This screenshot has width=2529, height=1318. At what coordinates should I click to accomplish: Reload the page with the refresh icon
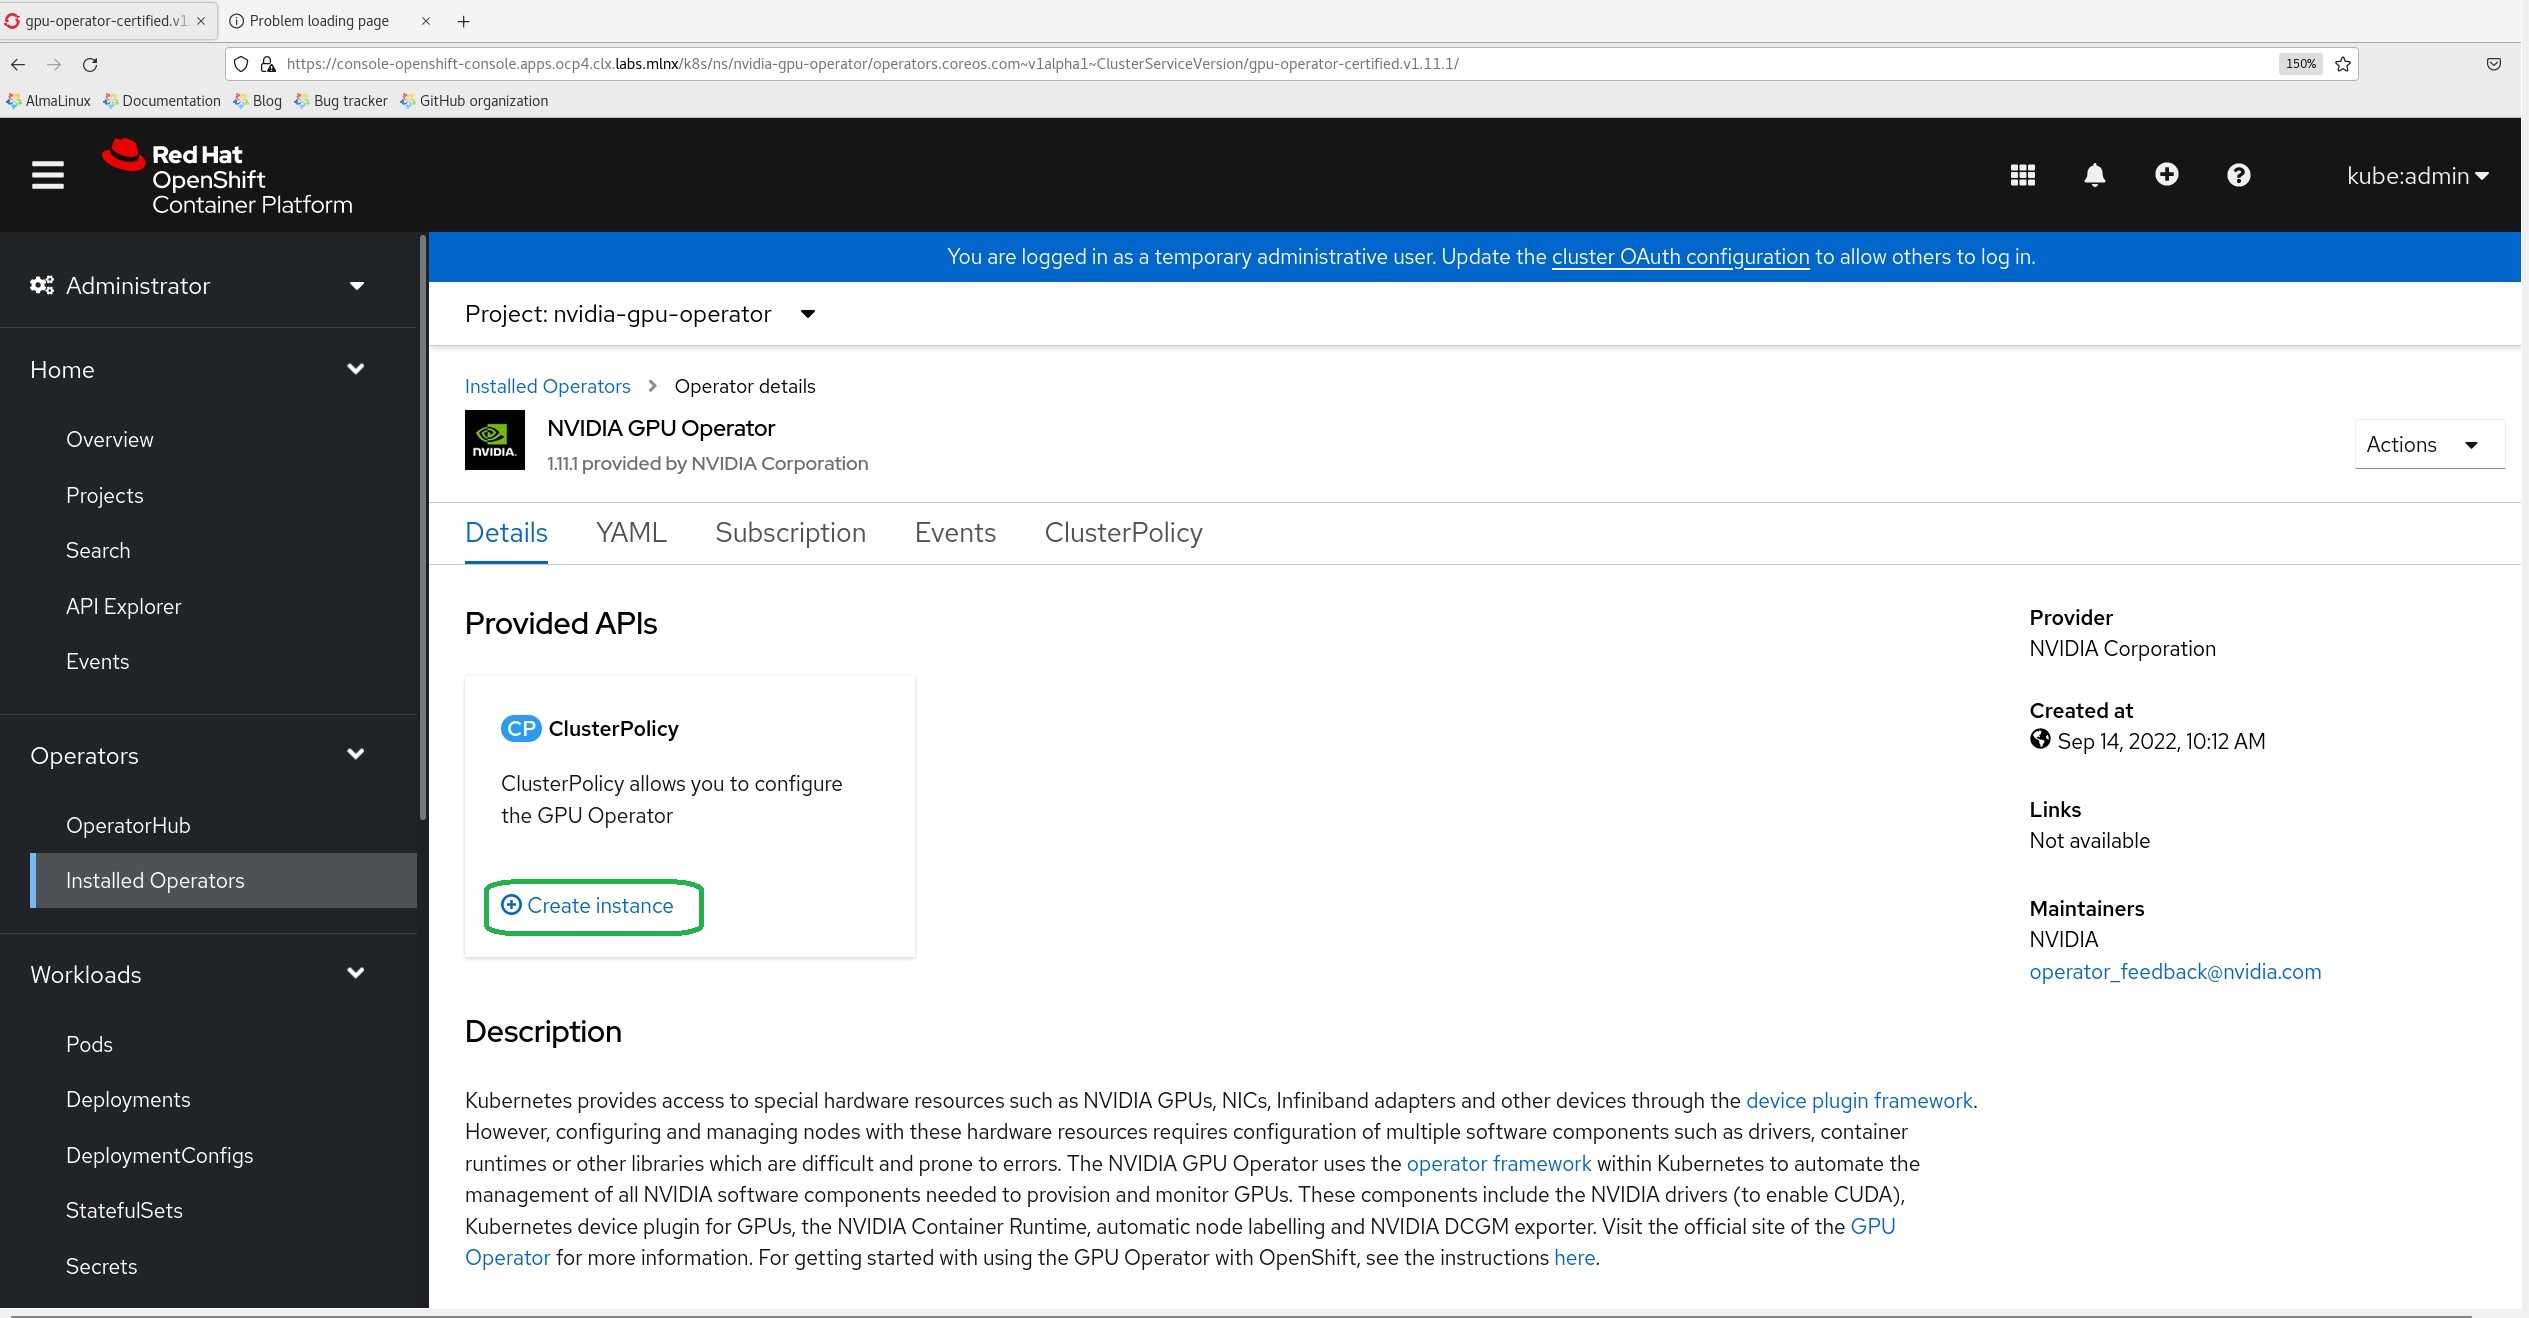tap(90, 64)
